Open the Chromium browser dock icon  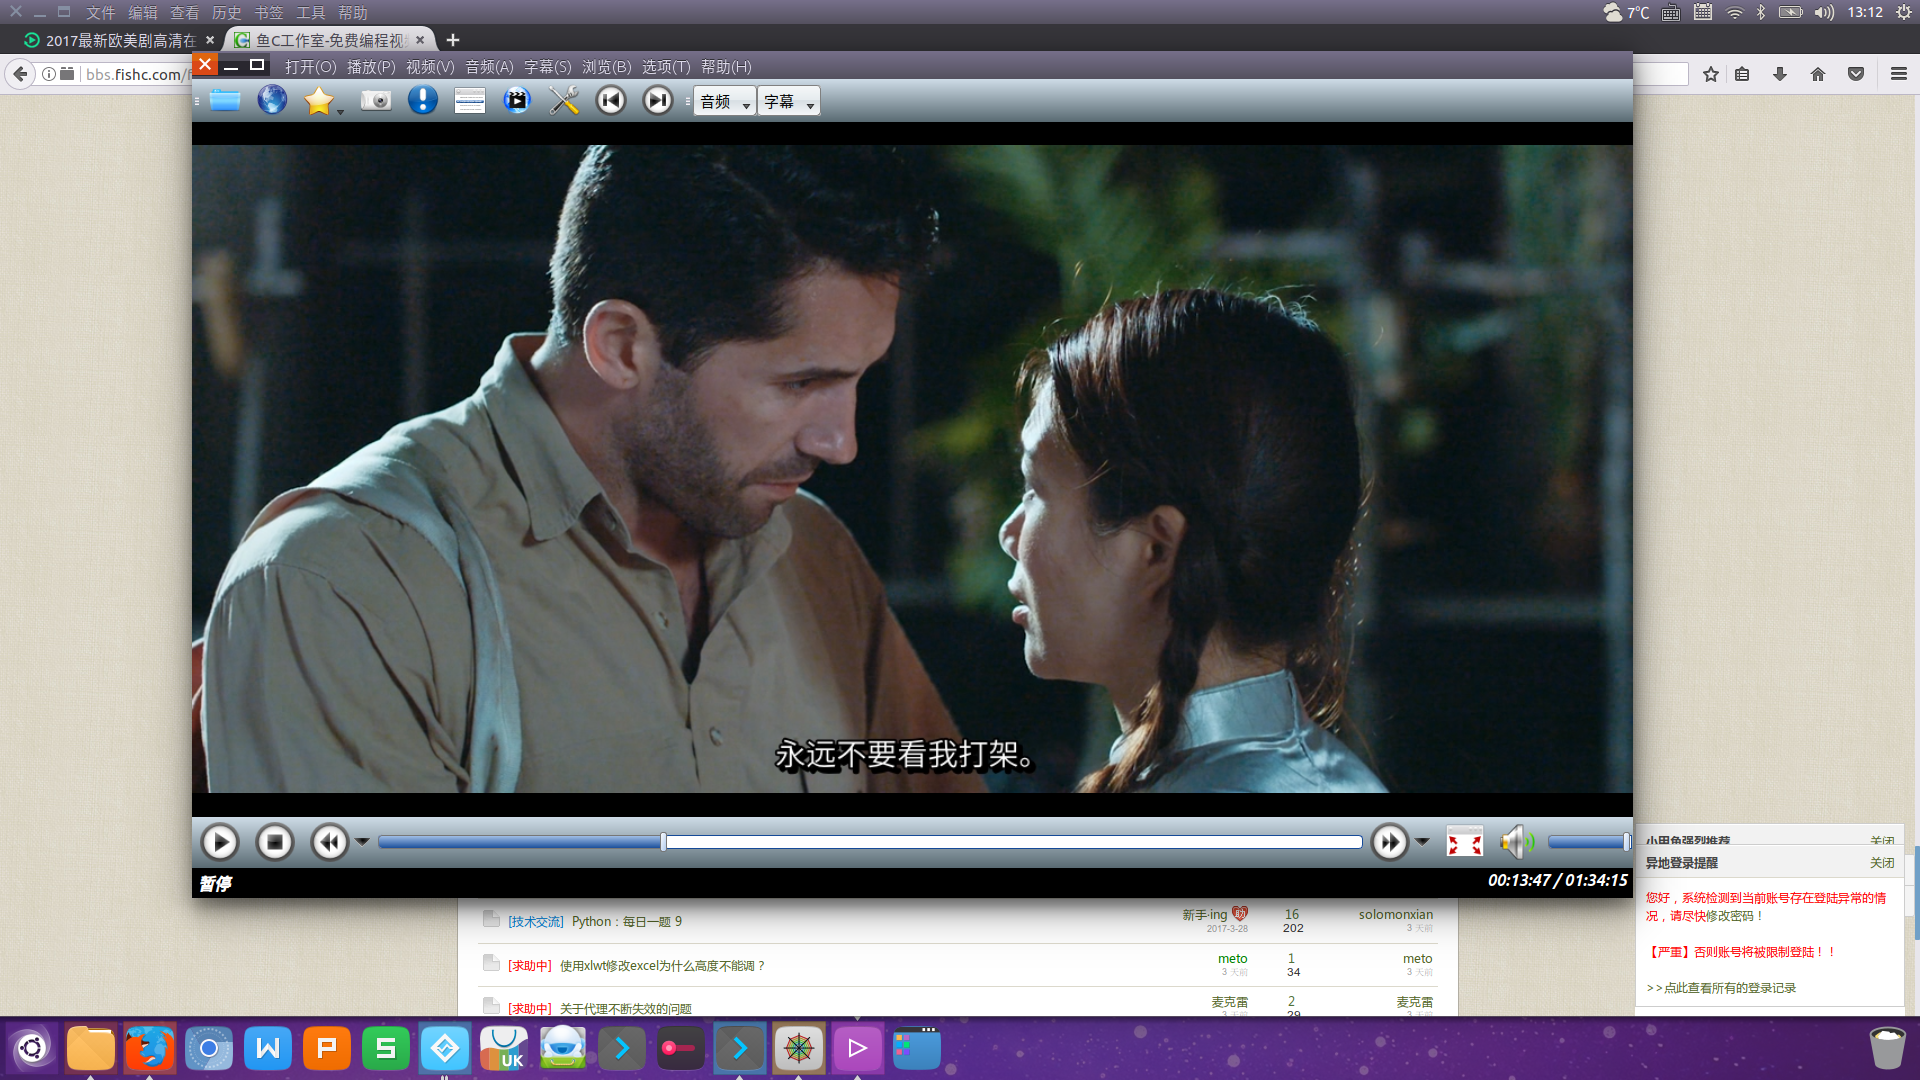(x=209, y=1048)
